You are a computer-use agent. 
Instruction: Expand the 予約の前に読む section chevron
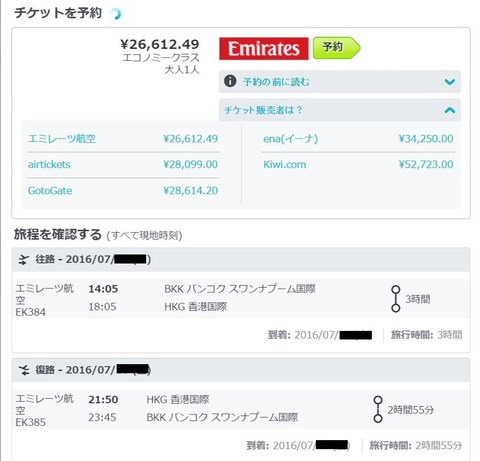click(x=450, y=82)
